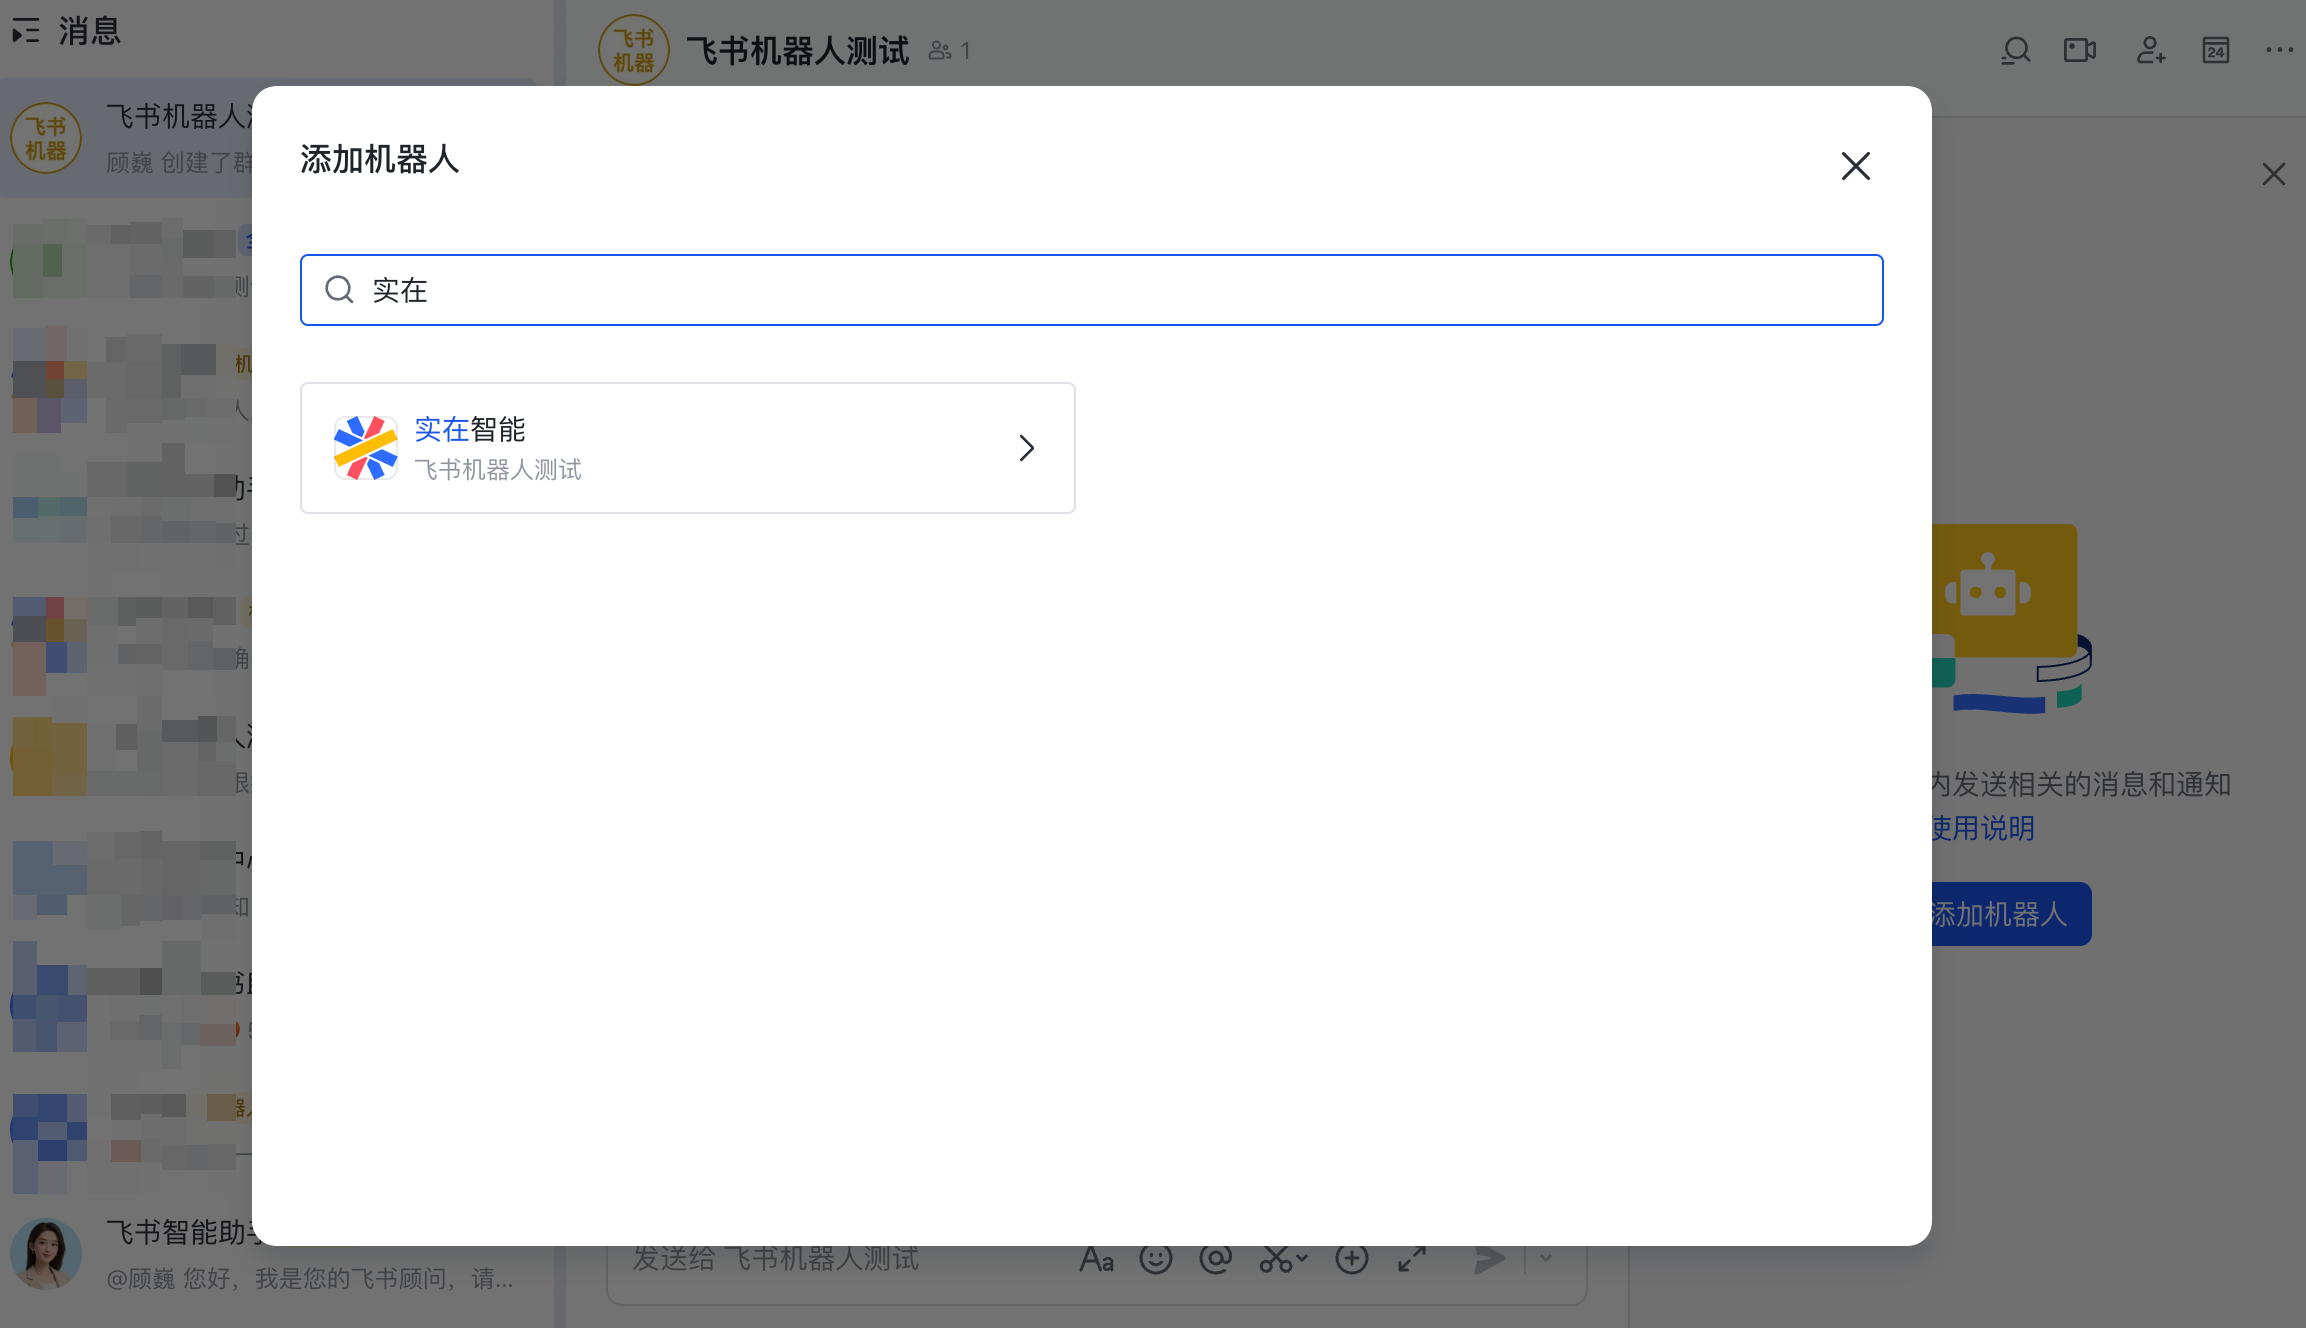Toggle the sidebar collapse icon beside 消息
The image size is (2306, 1328).
coord(26,31)
